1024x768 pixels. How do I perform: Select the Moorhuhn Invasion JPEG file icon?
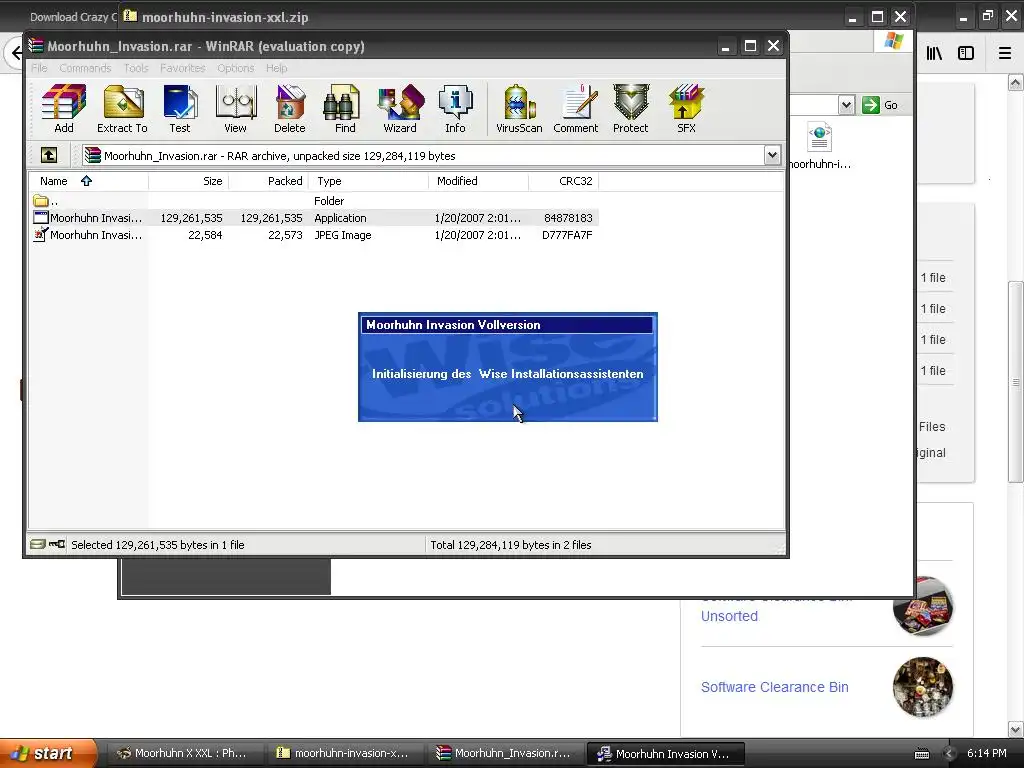pyautogui.click(x=40, y=234)
